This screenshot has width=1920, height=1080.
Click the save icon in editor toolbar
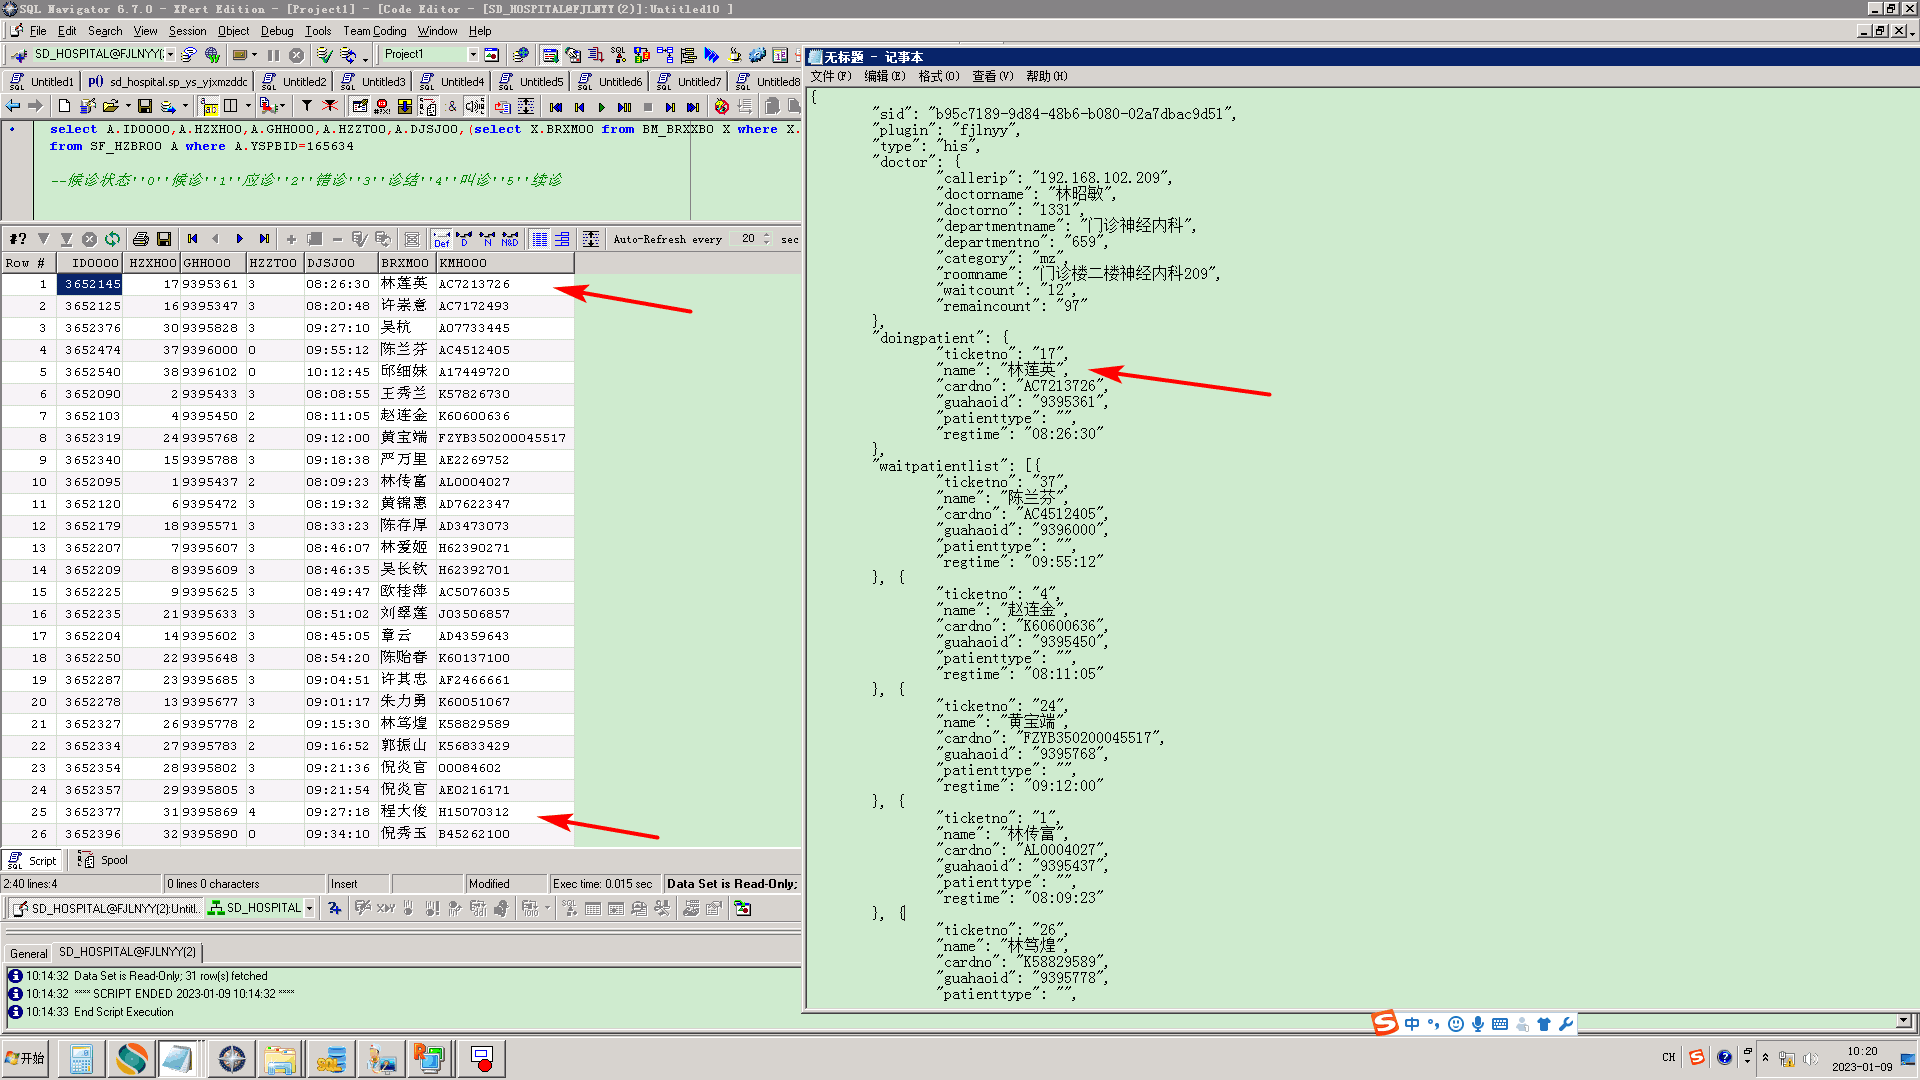point(145,106)
